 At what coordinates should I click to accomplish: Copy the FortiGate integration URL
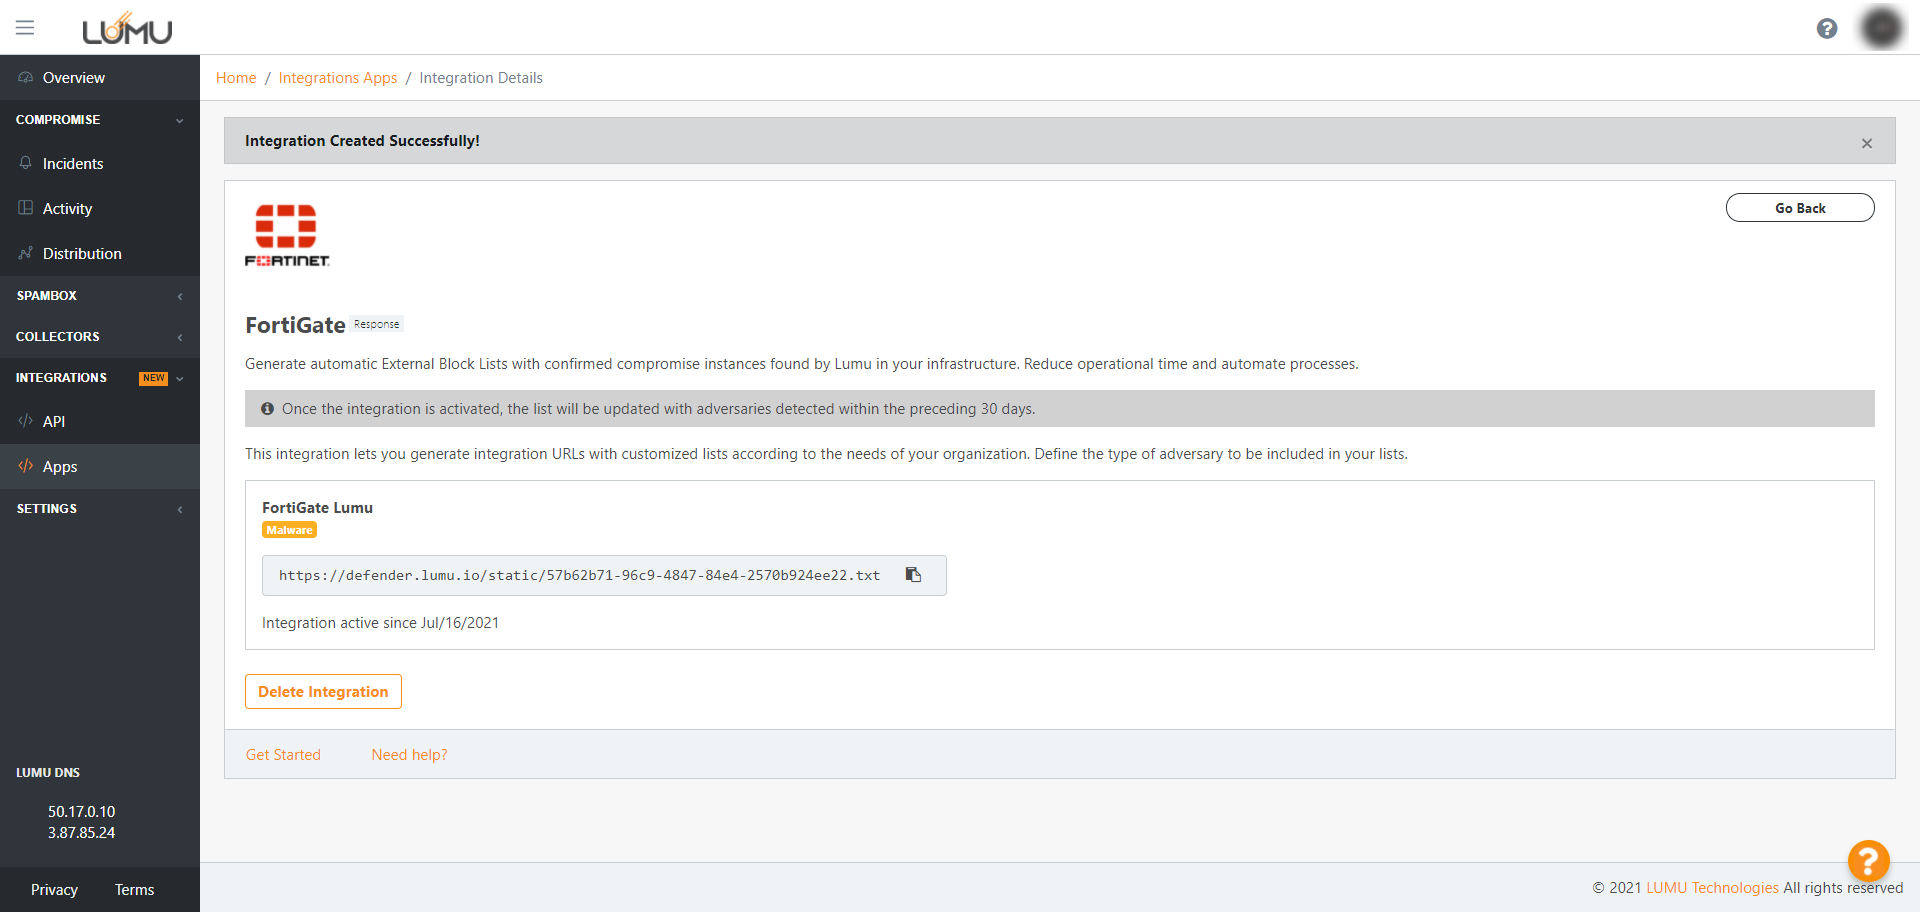913,575
